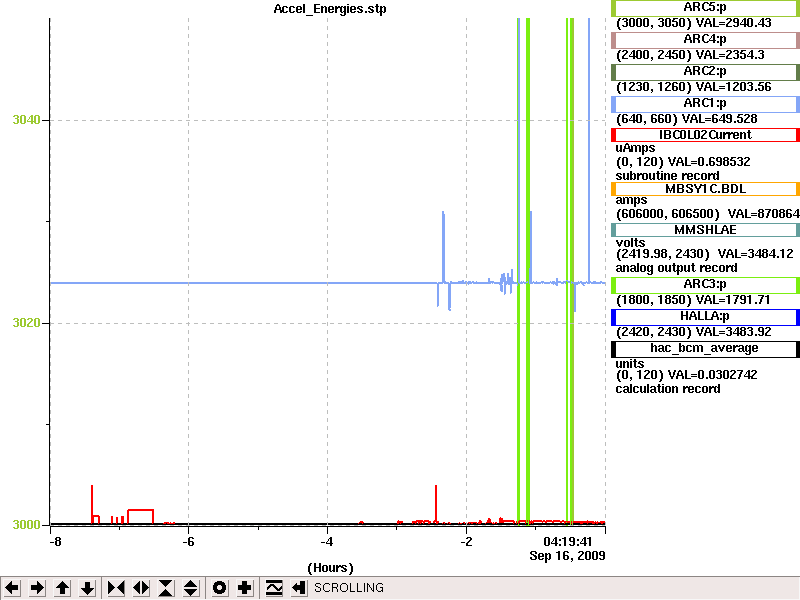Image resolution: width=800 pixels, height=600 pixels.
Task: Pan the plot left with arrow button
Action: (12, 588)
